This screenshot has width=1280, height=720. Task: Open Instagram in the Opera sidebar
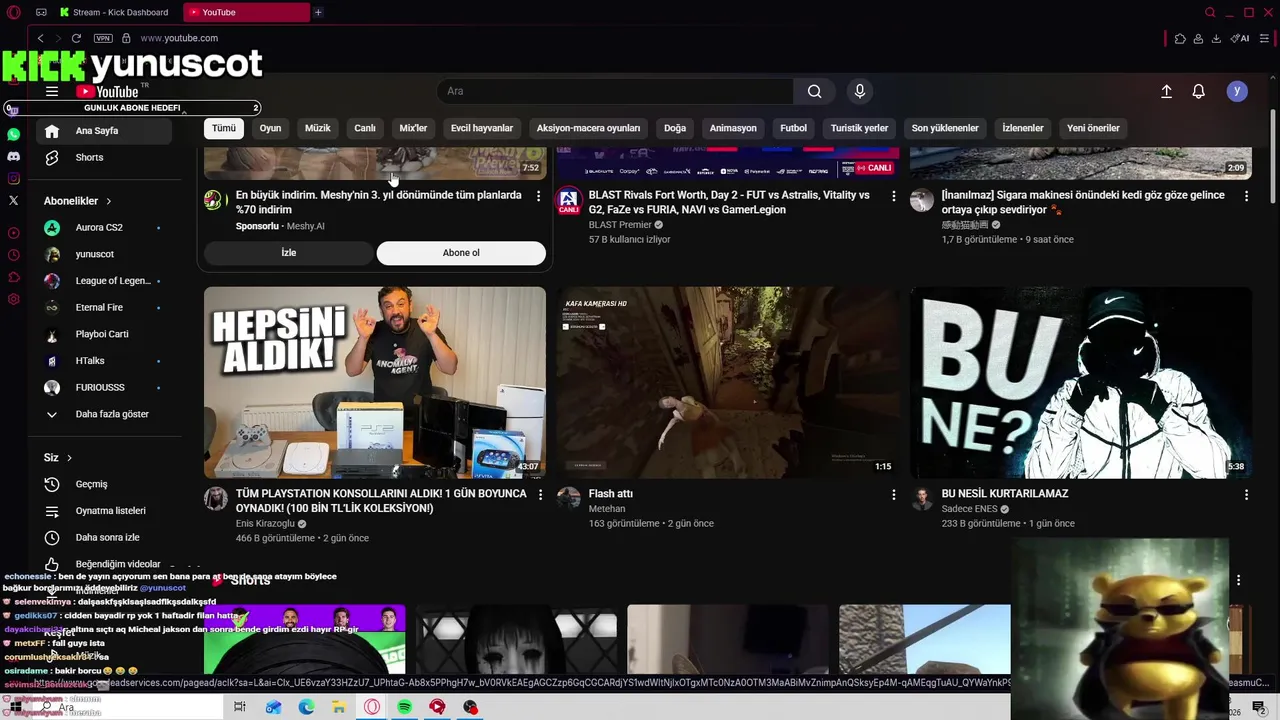[13, 178]
